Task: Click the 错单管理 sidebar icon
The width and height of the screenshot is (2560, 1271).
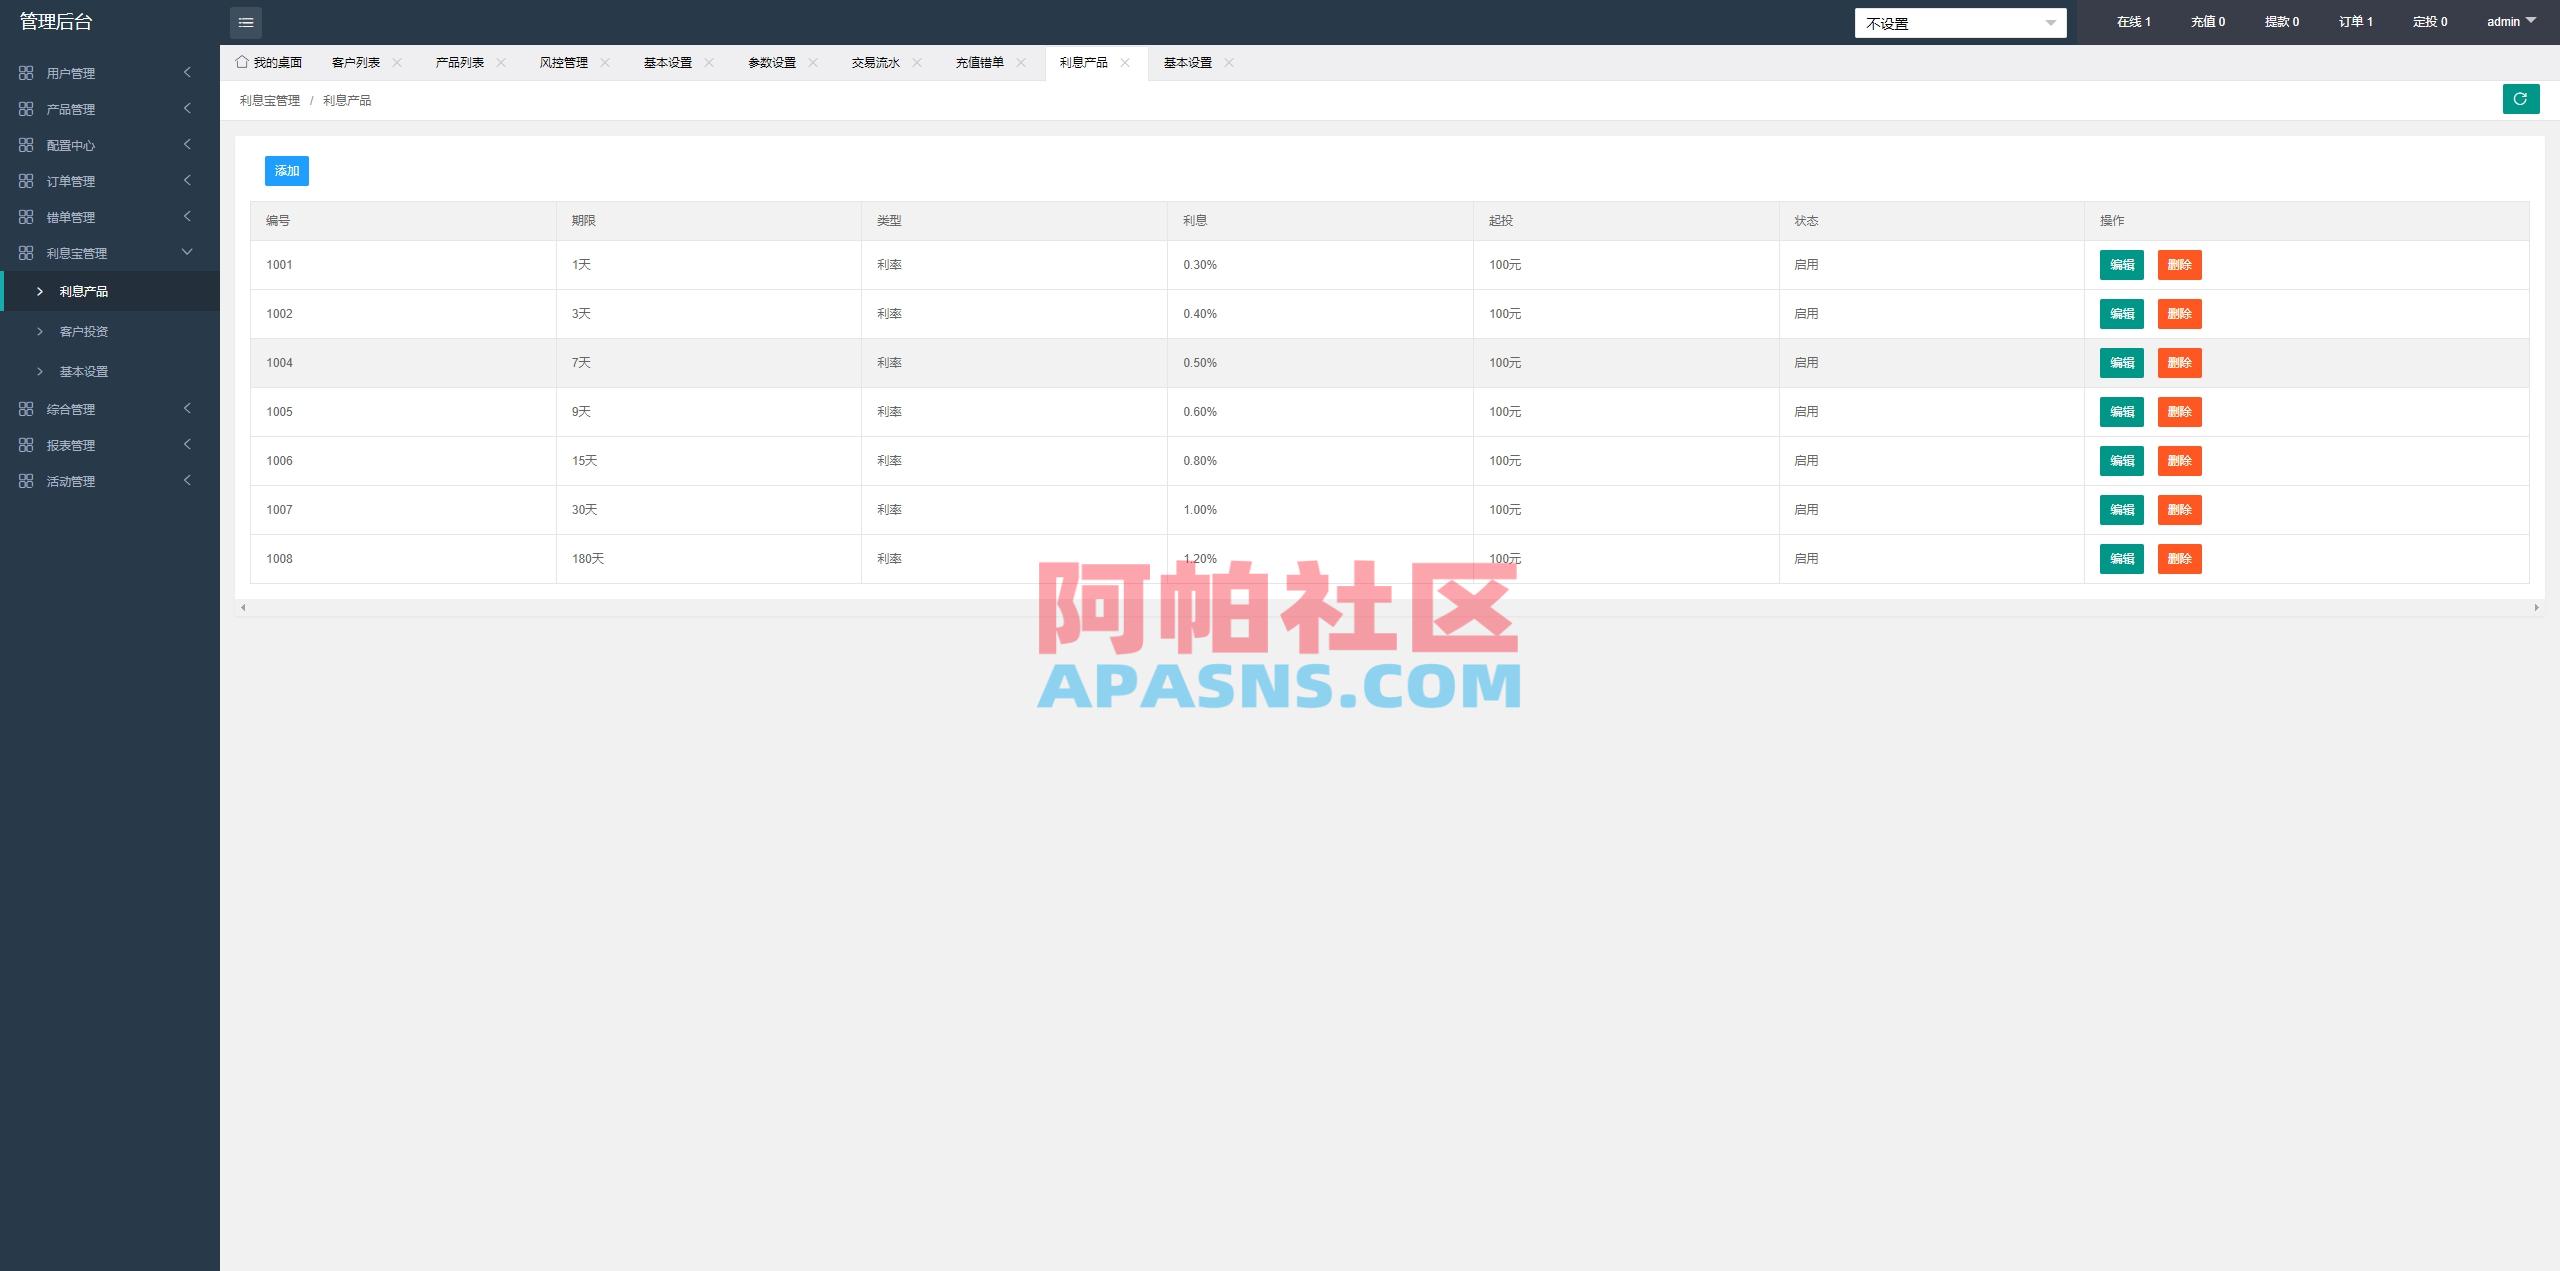Action: point(26,216)
